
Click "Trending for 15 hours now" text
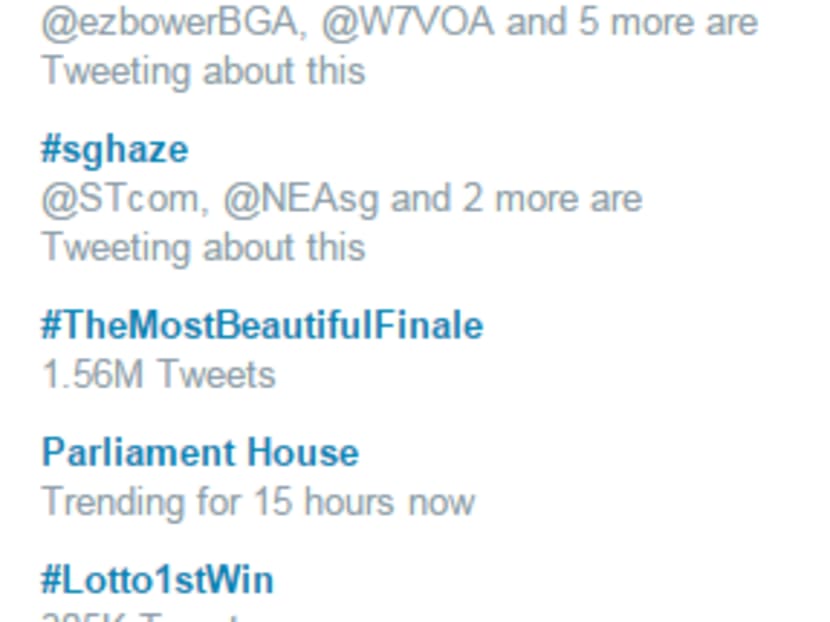[x=258, y=502]
